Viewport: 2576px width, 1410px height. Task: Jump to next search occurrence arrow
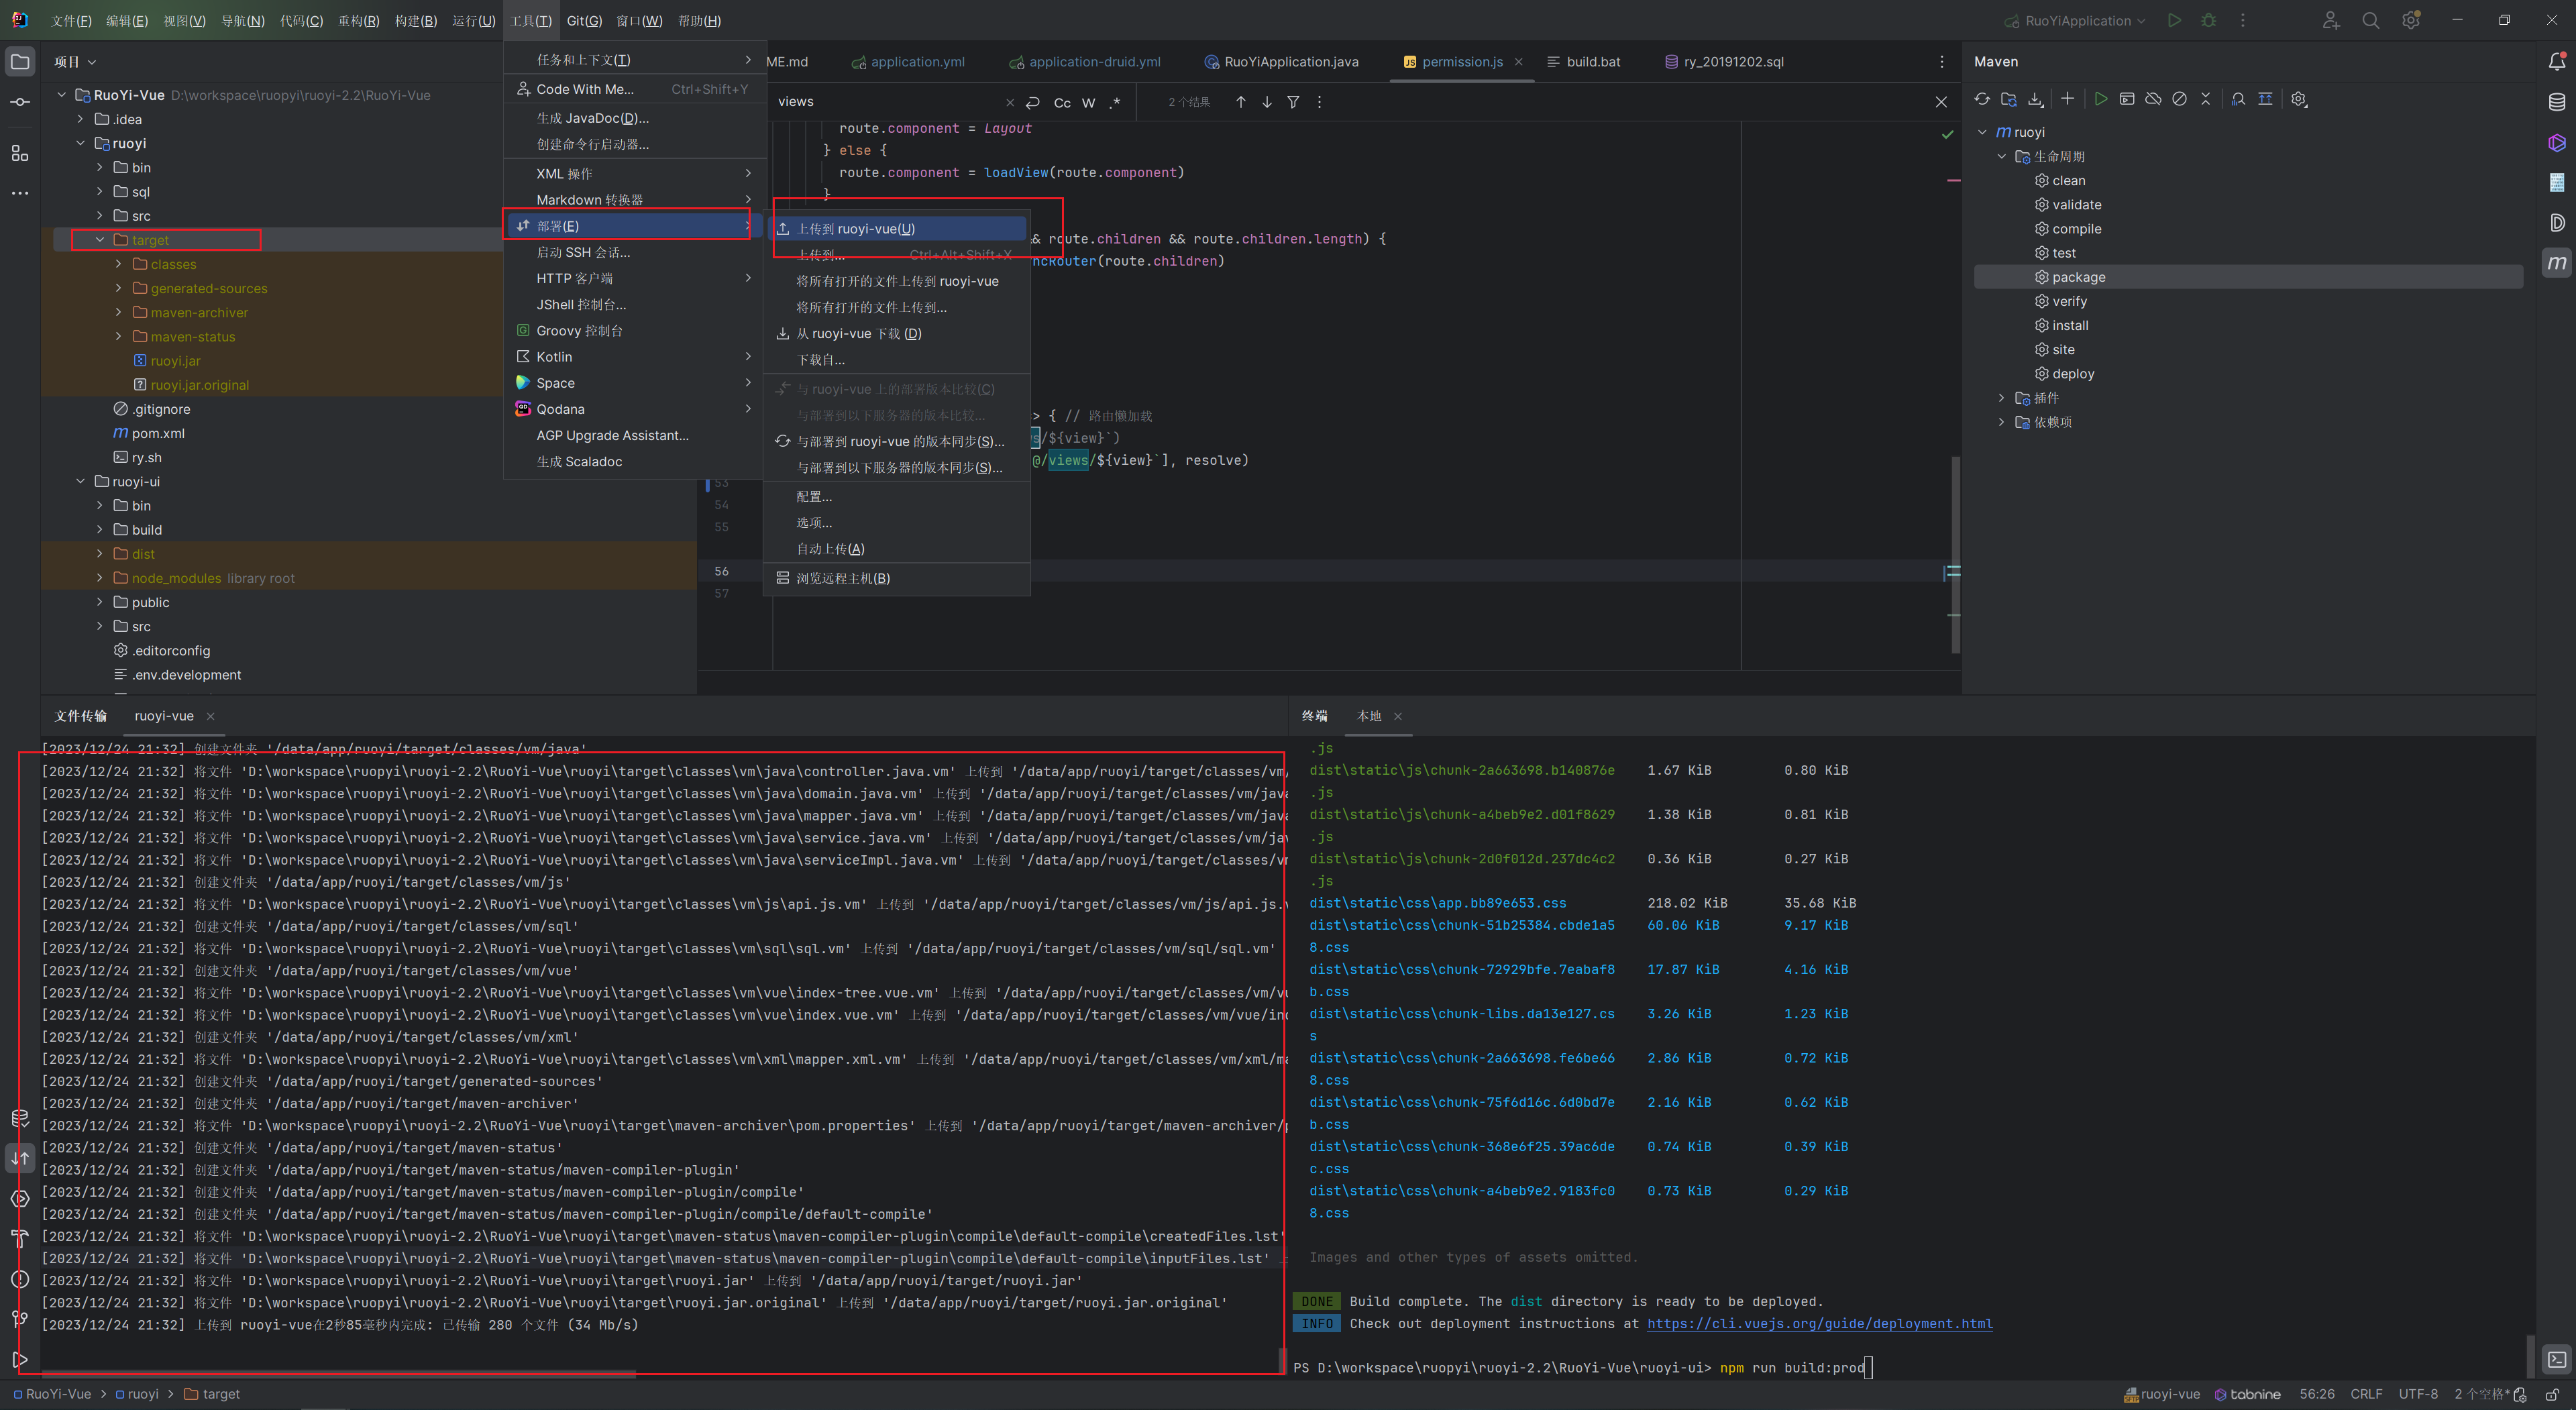(1266, 102)
